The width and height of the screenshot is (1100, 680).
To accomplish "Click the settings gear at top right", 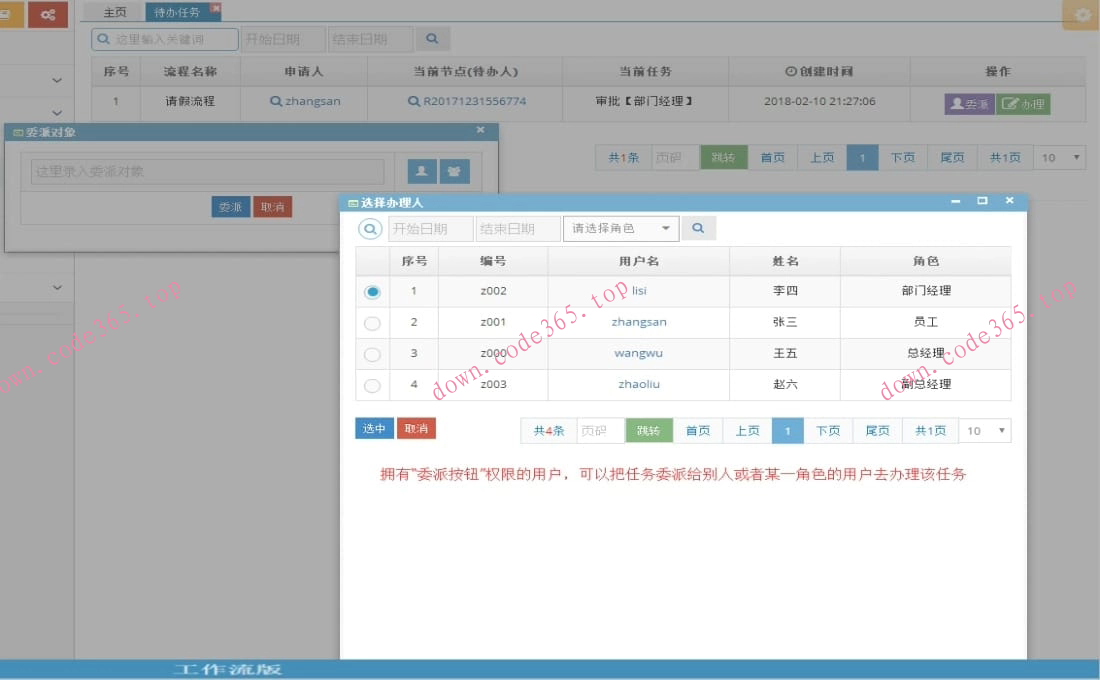I will point(1080,14).
